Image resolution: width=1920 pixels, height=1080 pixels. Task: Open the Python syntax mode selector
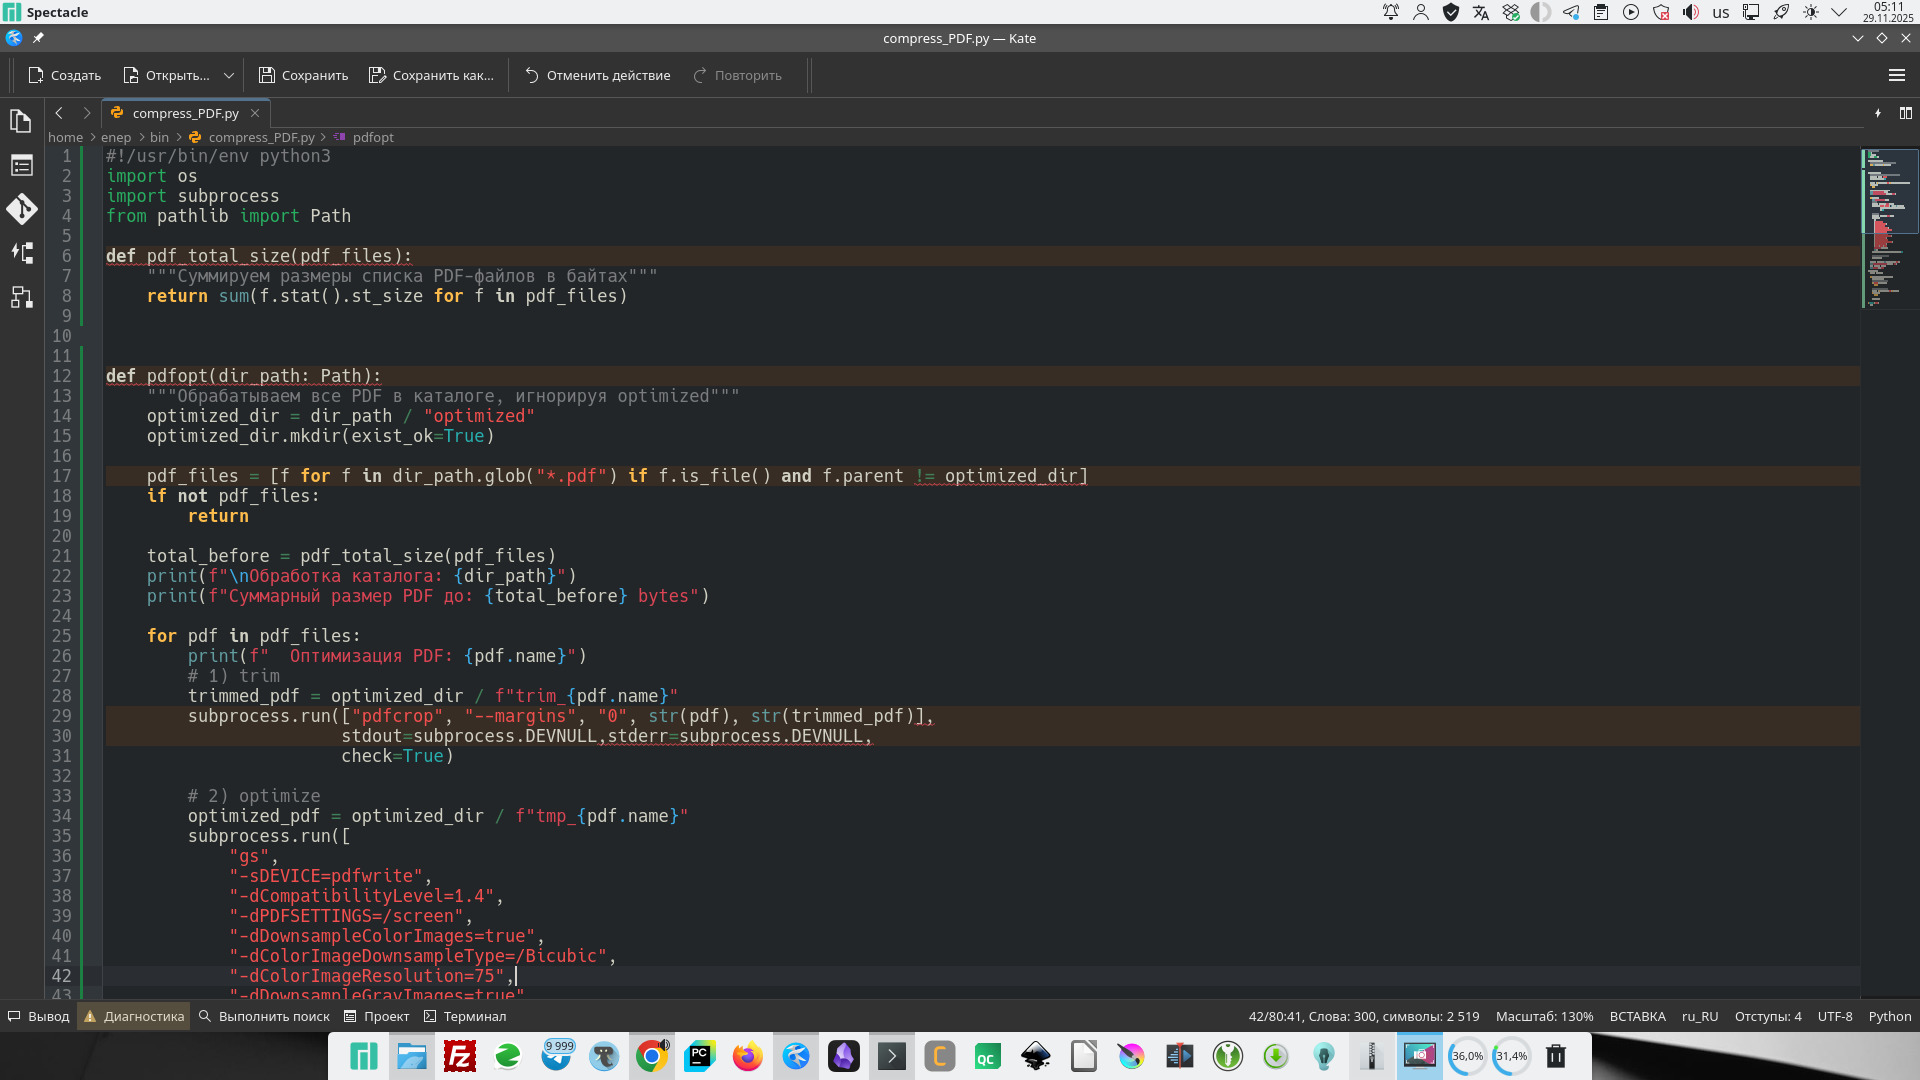pyautogui.click(x=1889, y=1016)
